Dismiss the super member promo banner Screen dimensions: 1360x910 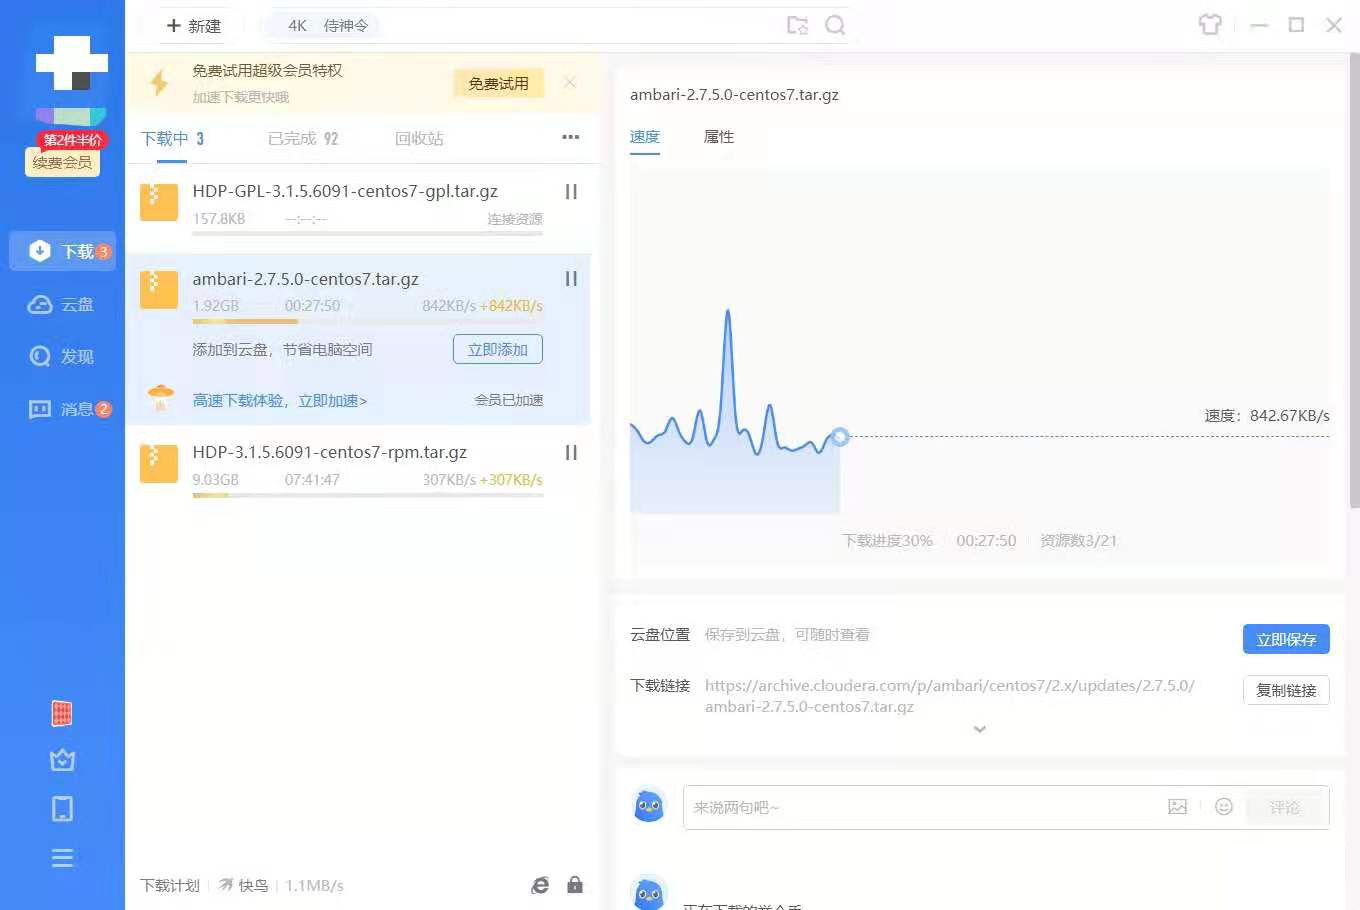pyautogui.click(x=570, y=82)
